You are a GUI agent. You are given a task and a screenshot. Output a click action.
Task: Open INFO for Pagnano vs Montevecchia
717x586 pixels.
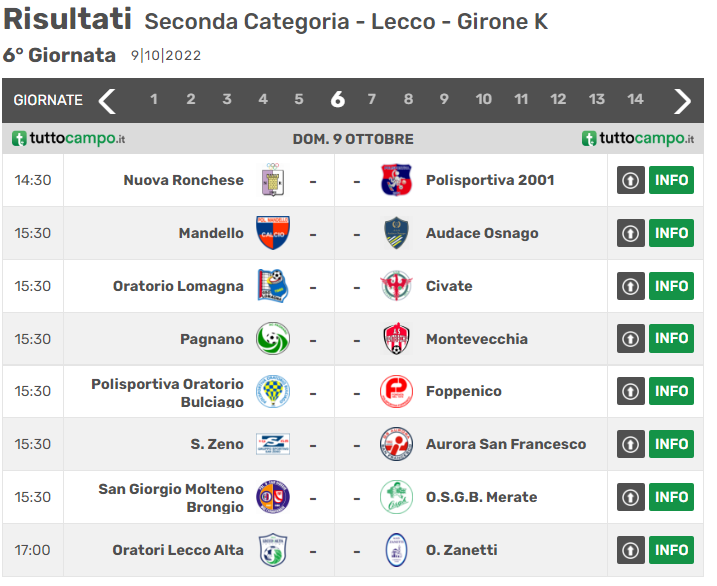pos(671,339)
